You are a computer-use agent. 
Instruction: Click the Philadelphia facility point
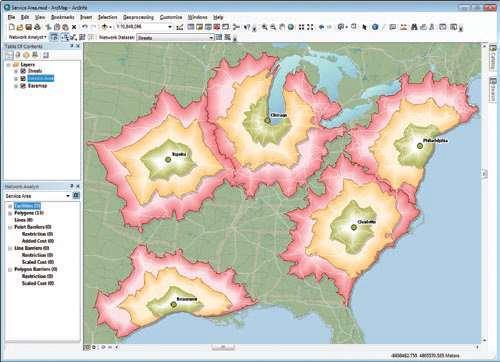[420, 146]
